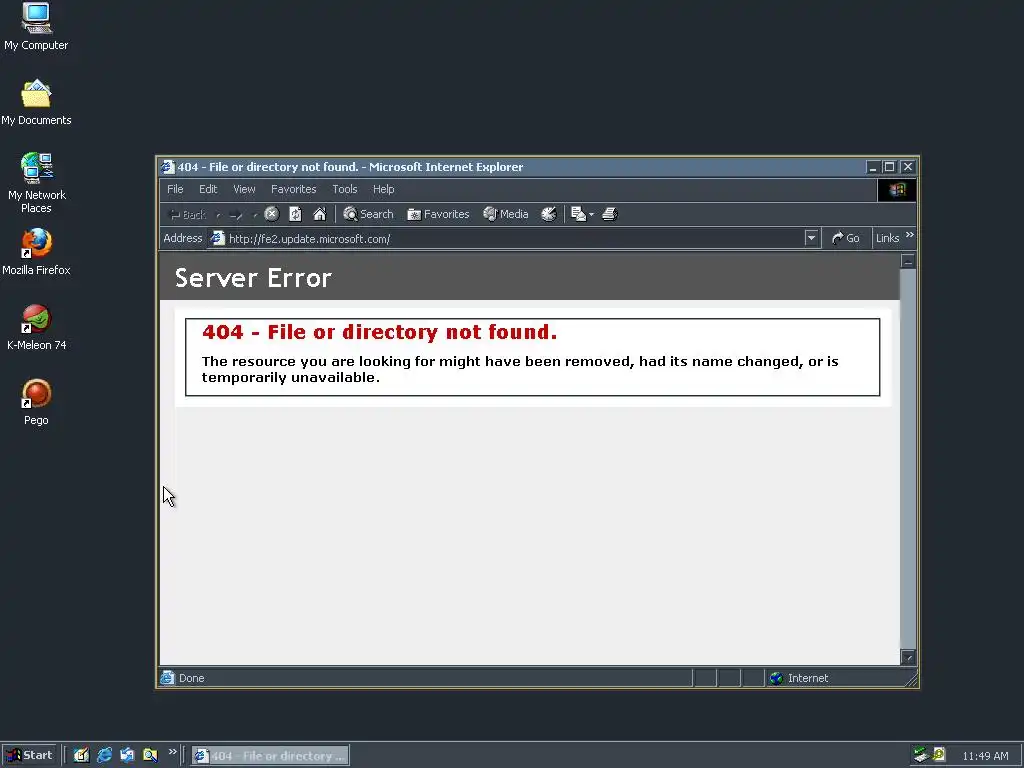This screenshot has height=768, width=1024.
Task: Expand the address bar dropdown list
Action: [811, 238]
